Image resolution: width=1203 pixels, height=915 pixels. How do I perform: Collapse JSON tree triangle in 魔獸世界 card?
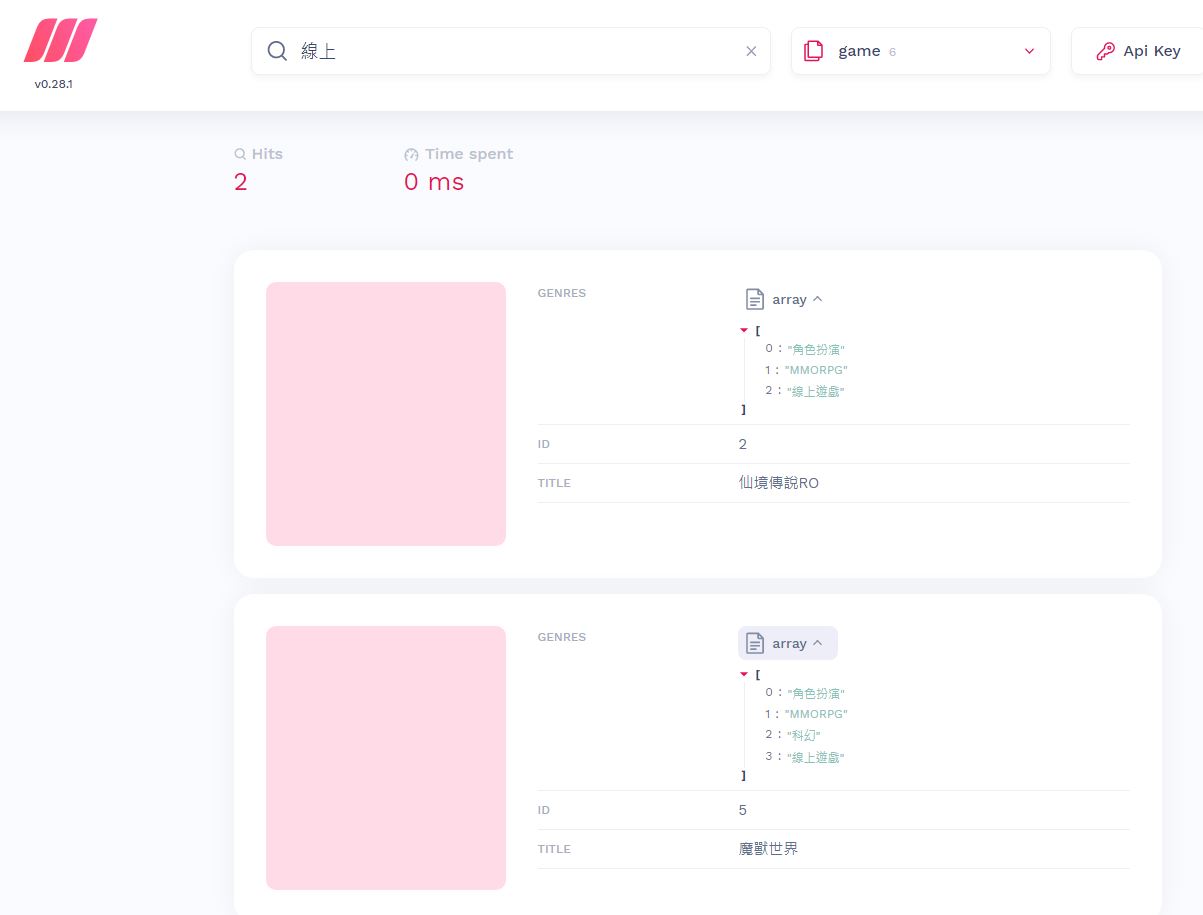coord(744,674)
